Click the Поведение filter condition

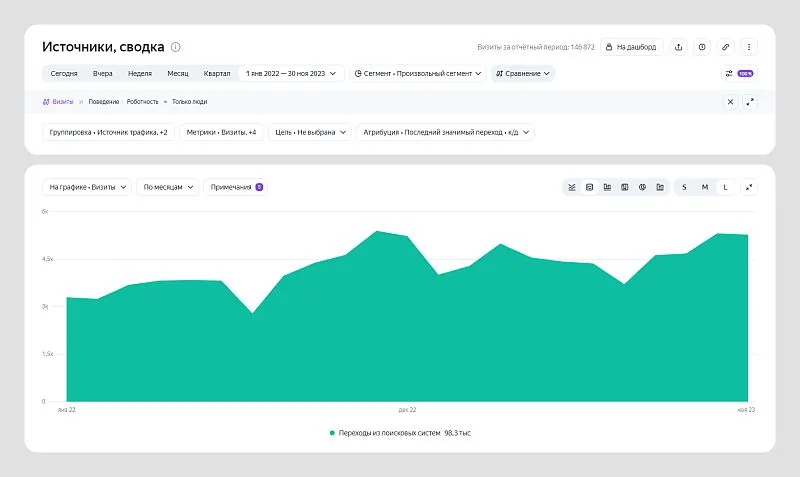point(104,102)
